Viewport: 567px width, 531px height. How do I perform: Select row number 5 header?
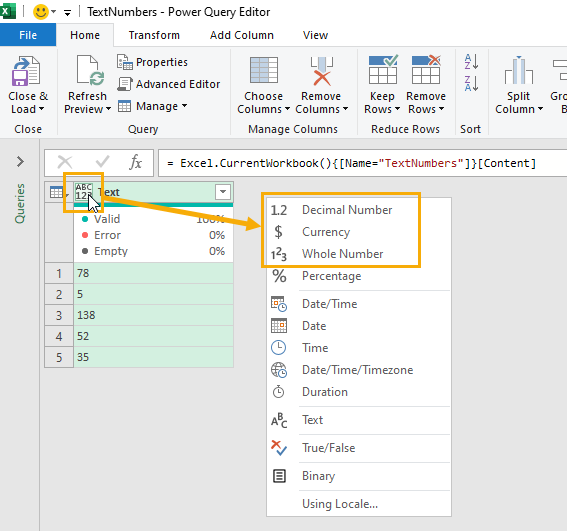[59, 357]
